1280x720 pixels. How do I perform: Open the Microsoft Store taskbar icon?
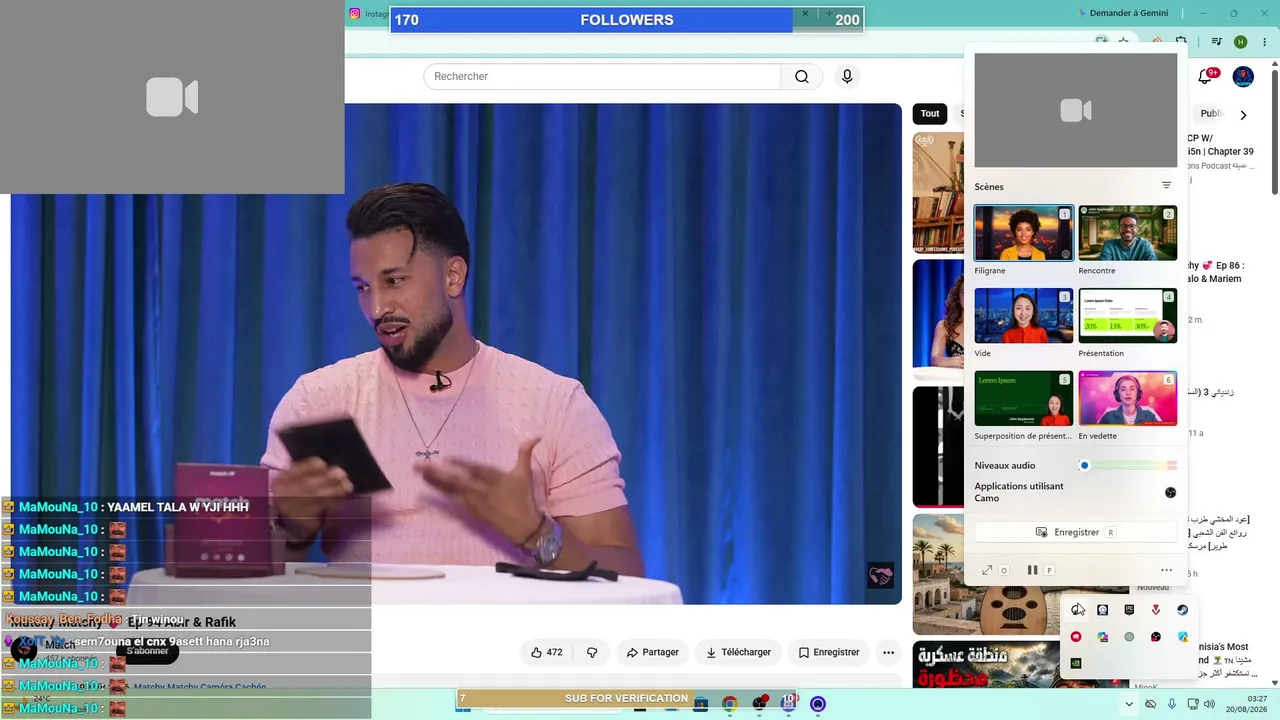pos(701,704)
